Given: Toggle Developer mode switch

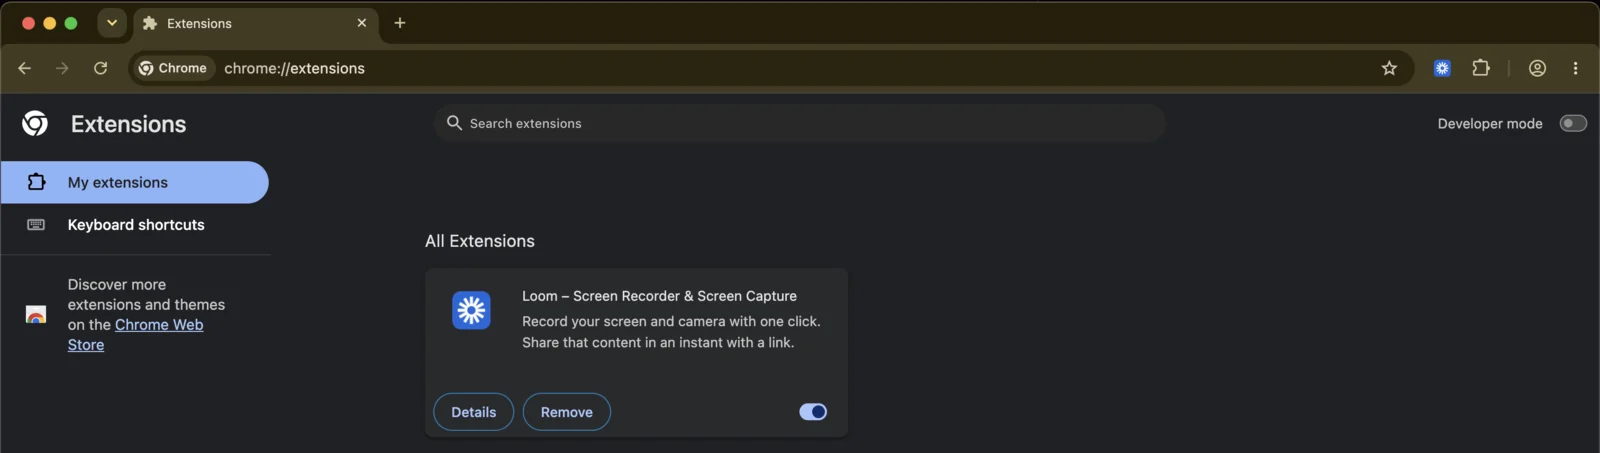Looking at the screenshot, I should tap(1573, 123).
